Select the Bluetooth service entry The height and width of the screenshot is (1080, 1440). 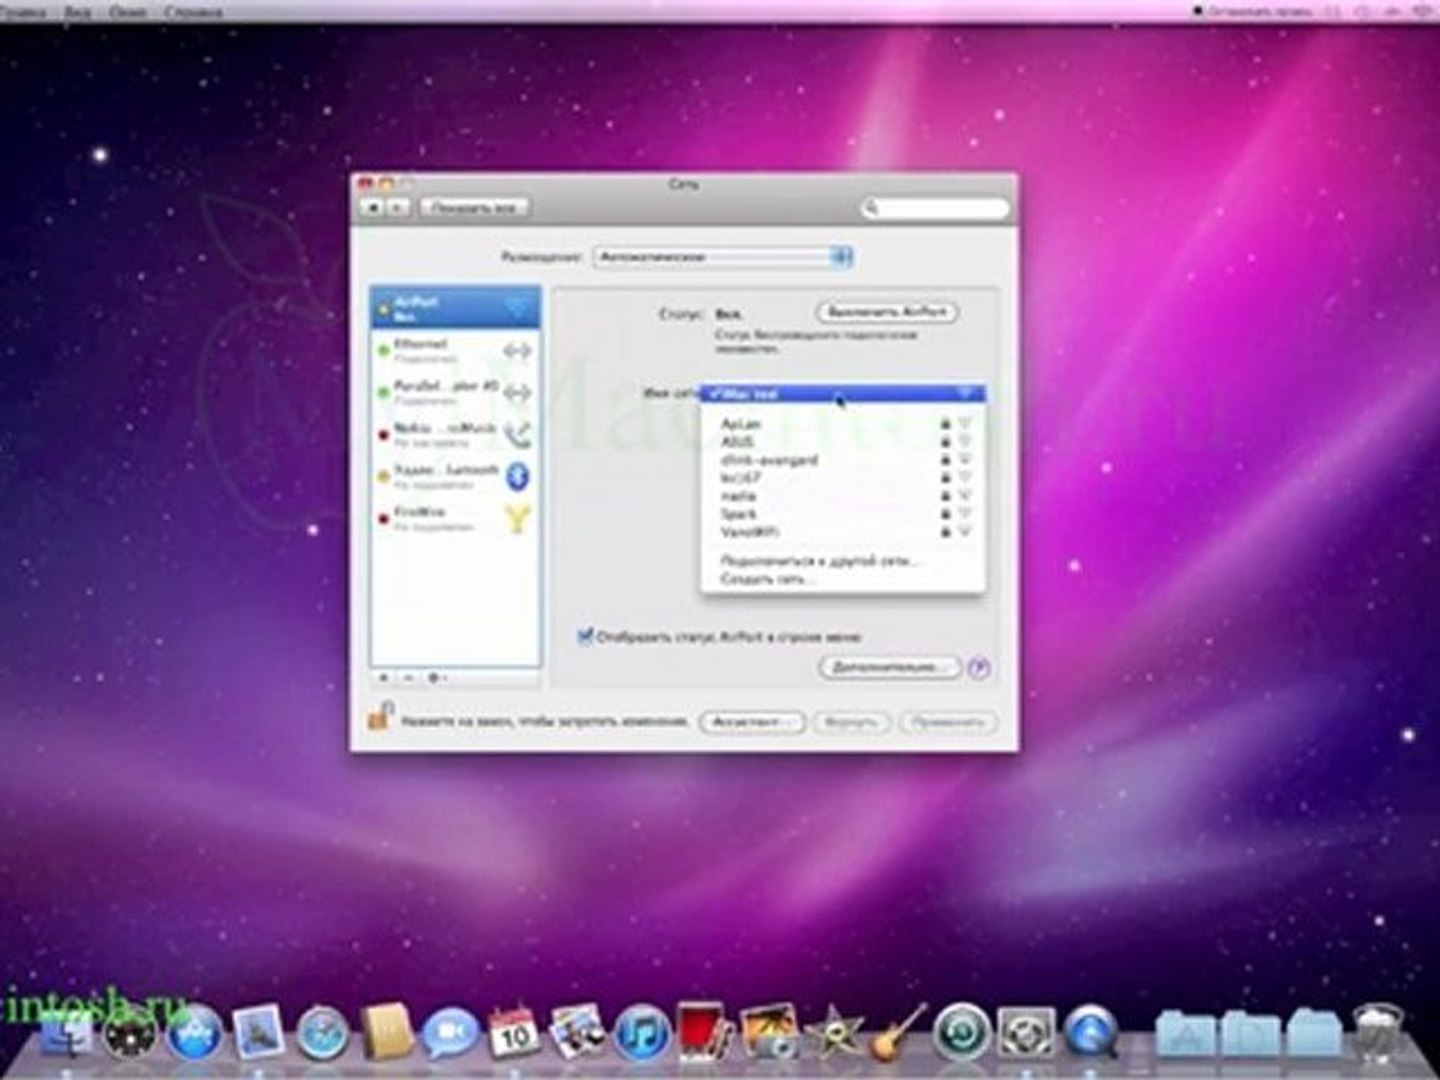point(456,476)
